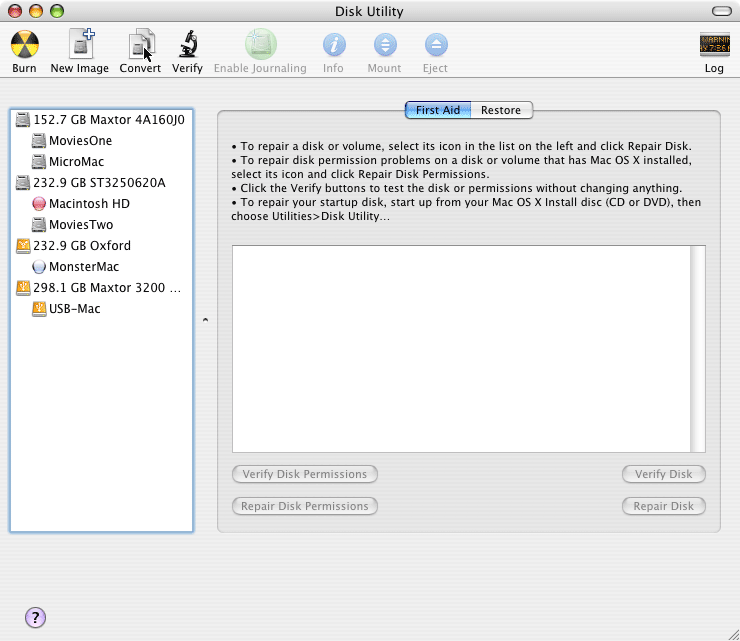740x641 pixels.
Task: Click the MicroMac volume icon
Action: click(x=39, y=162)
